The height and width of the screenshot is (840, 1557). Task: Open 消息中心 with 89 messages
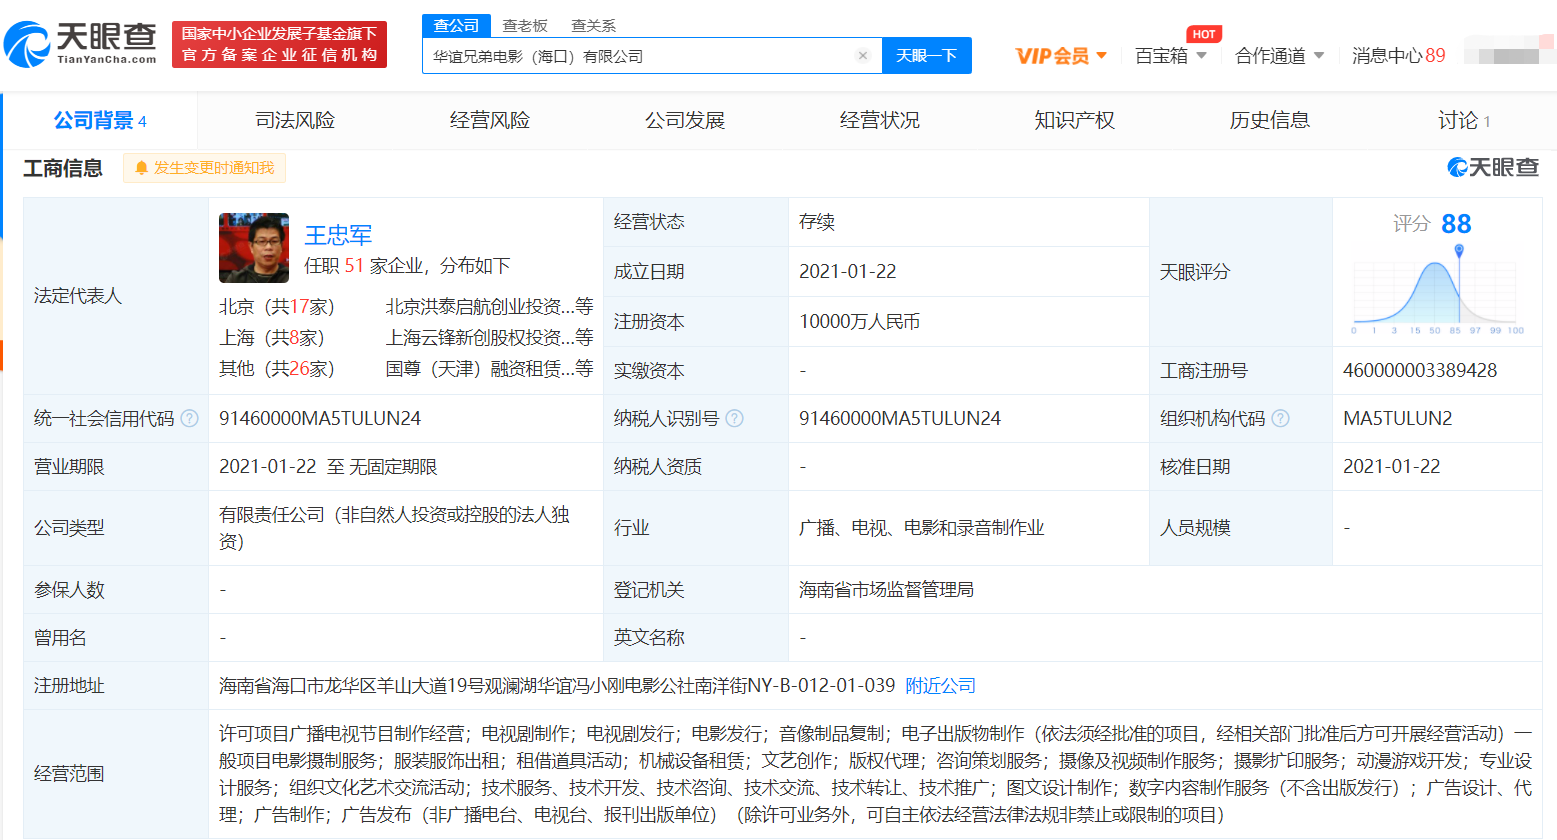point(1398,56)
